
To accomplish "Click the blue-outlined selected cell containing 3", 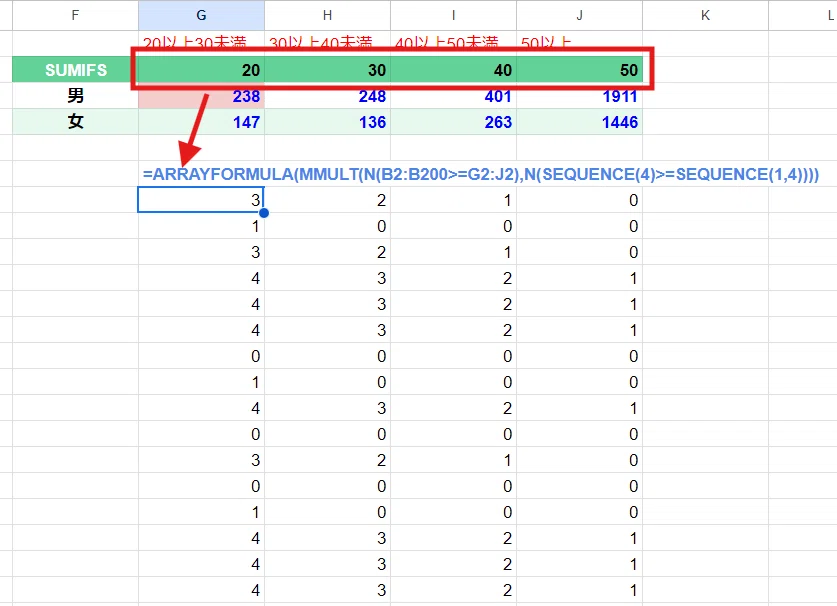I will 201,200.
